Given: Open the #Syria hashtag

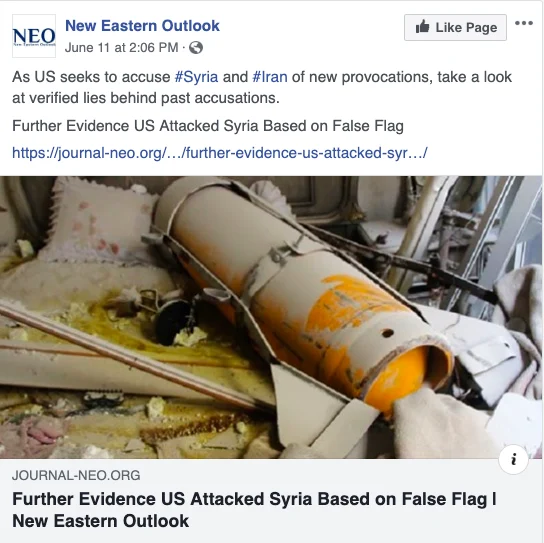Looking at the screenshot, I should point(196,77).
